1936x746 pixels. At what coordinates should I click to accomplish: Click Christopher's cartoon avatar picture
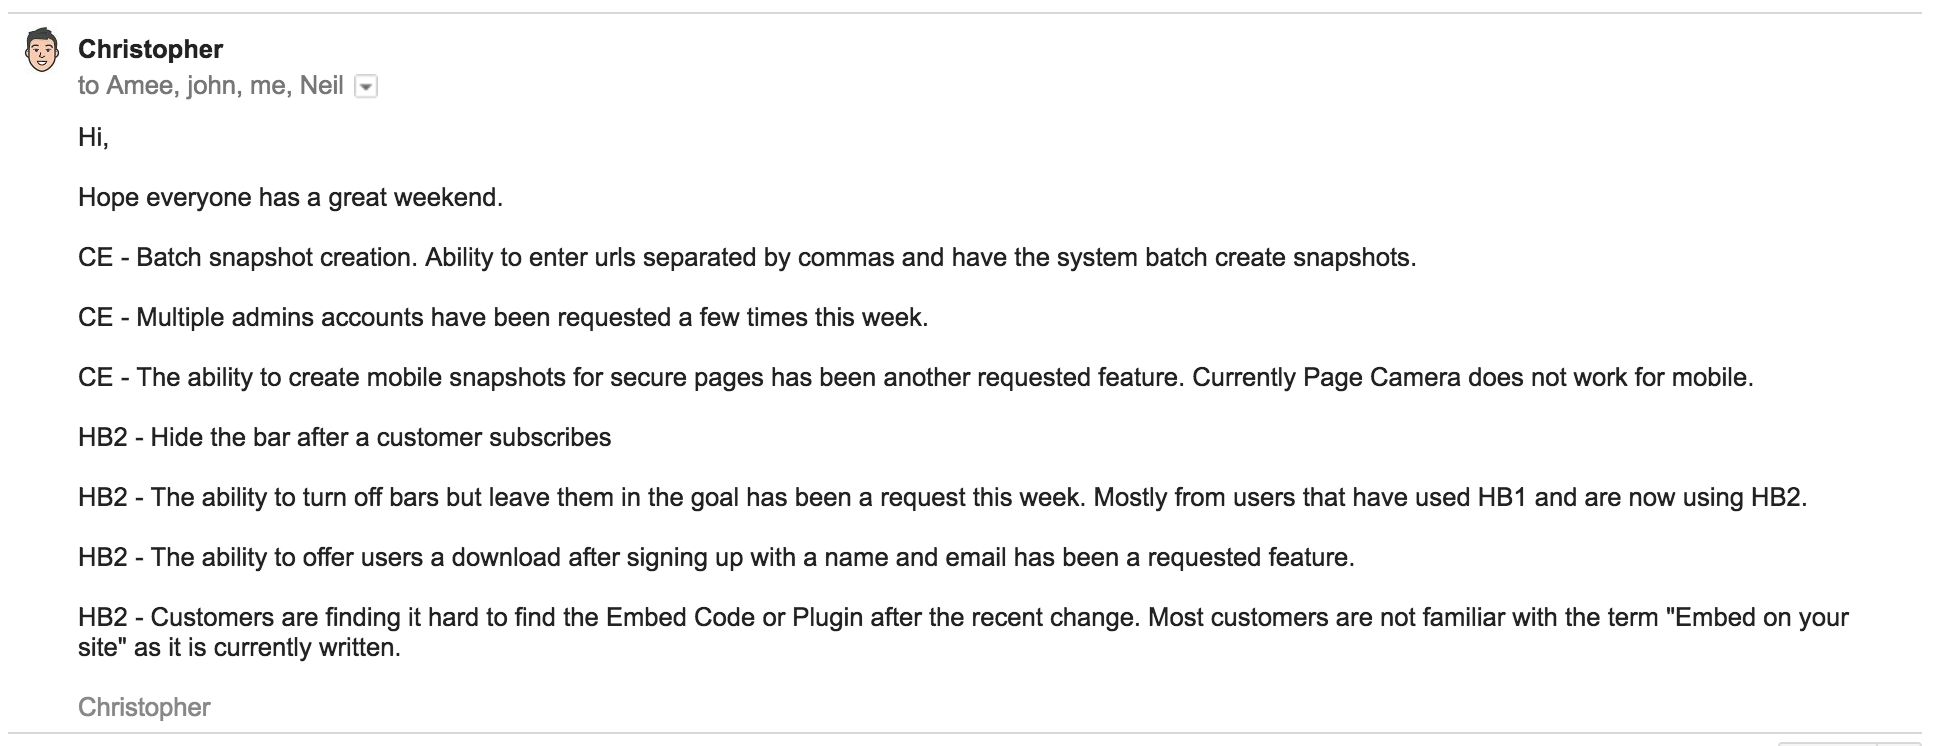coord(41,50)
